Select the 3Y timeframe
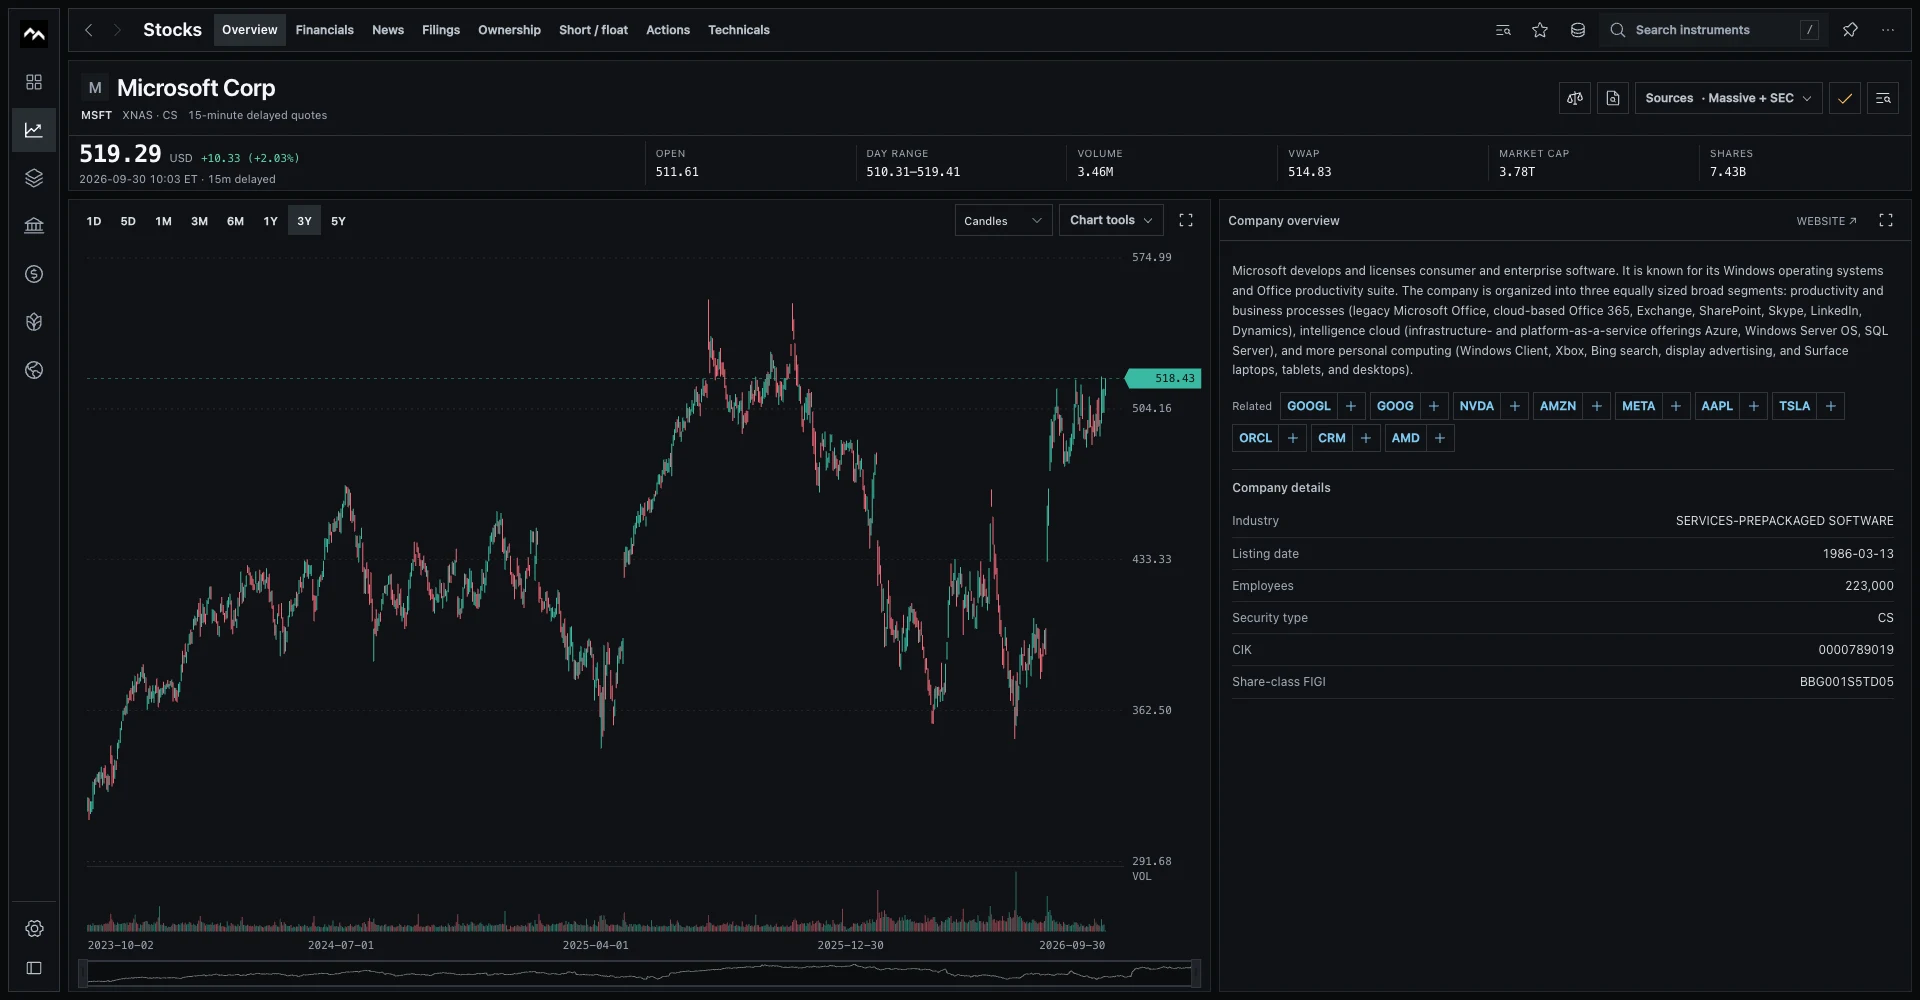The image size is (1920, 1000). click(305, 221)
